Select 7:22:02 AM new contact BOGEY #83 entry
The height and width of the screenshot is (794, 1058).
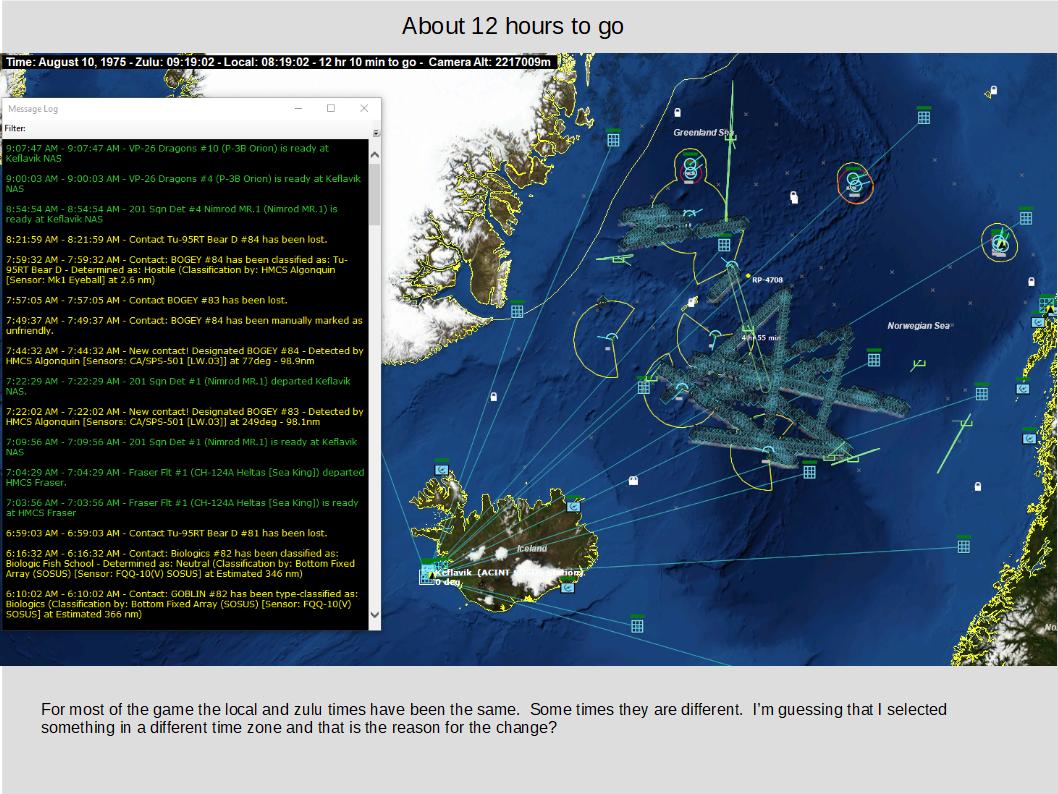186,416
